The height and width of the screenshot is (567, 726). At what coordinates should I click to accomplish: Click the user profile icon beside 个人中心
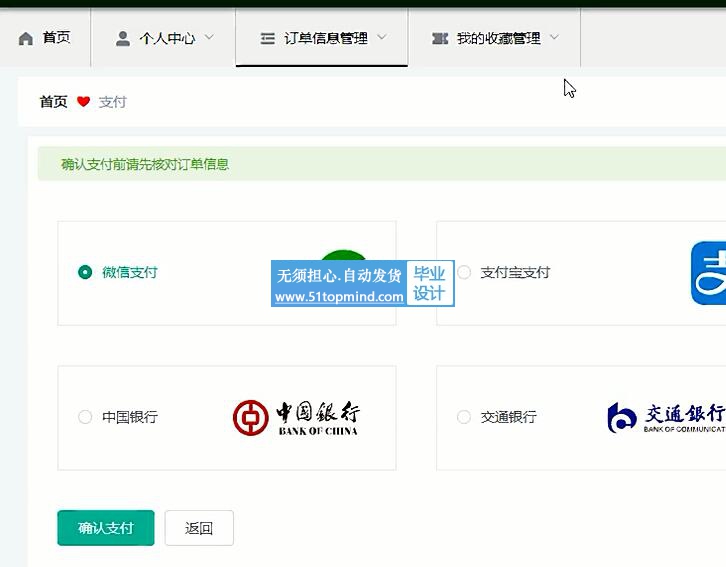123,38
